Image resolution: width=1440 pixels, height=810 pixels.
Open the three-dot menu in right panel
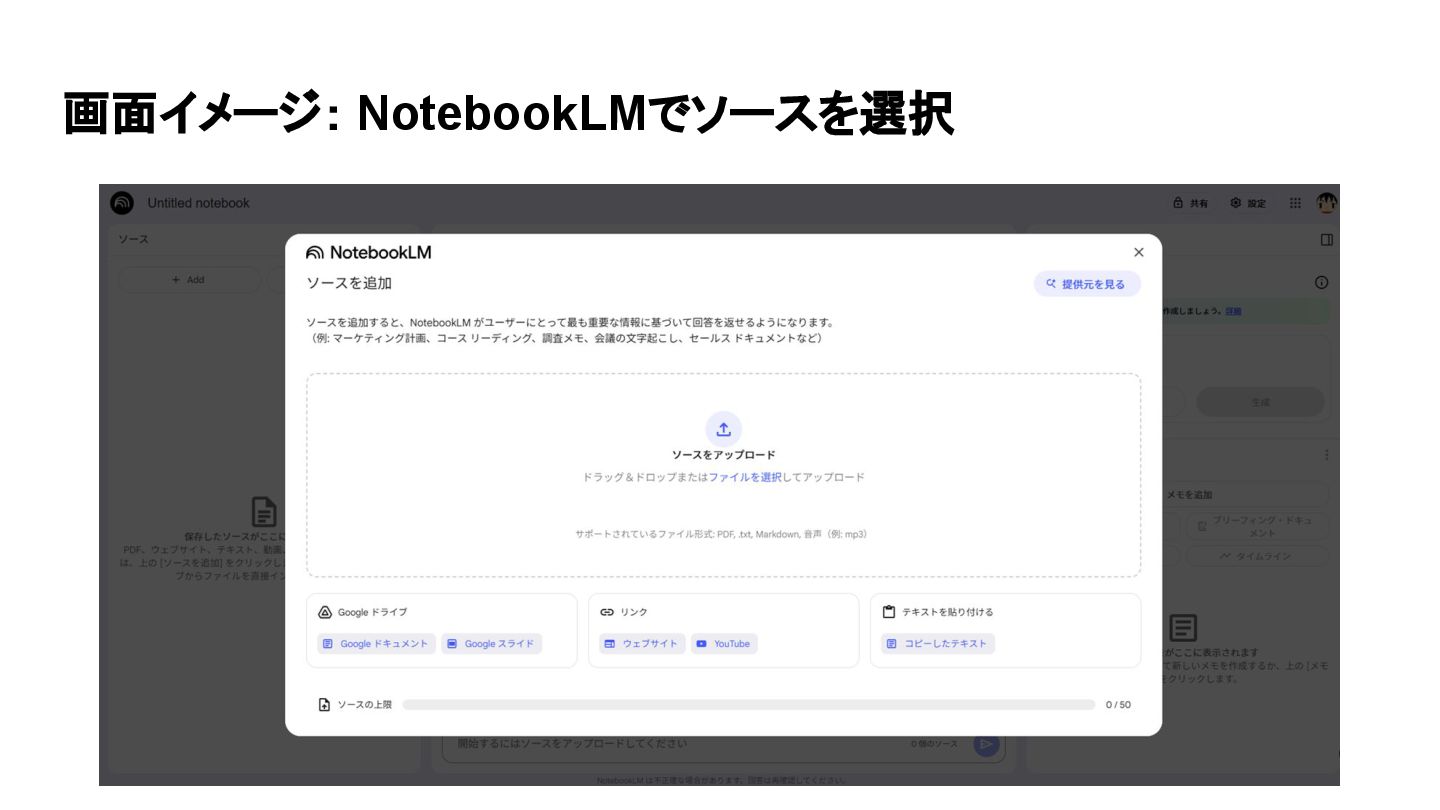pyautogui.click(x=1327, y=455)
